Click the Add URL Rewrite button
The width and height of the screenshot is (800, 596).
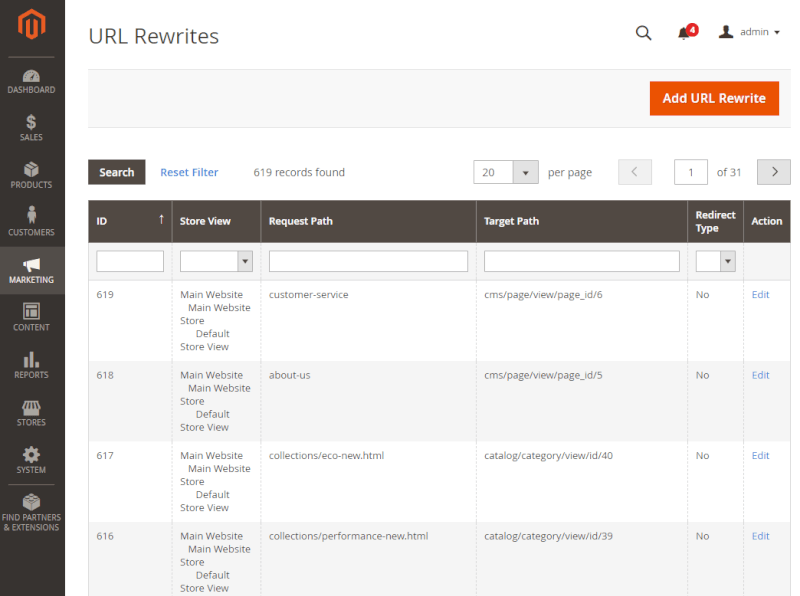click(x=714, y=98)
